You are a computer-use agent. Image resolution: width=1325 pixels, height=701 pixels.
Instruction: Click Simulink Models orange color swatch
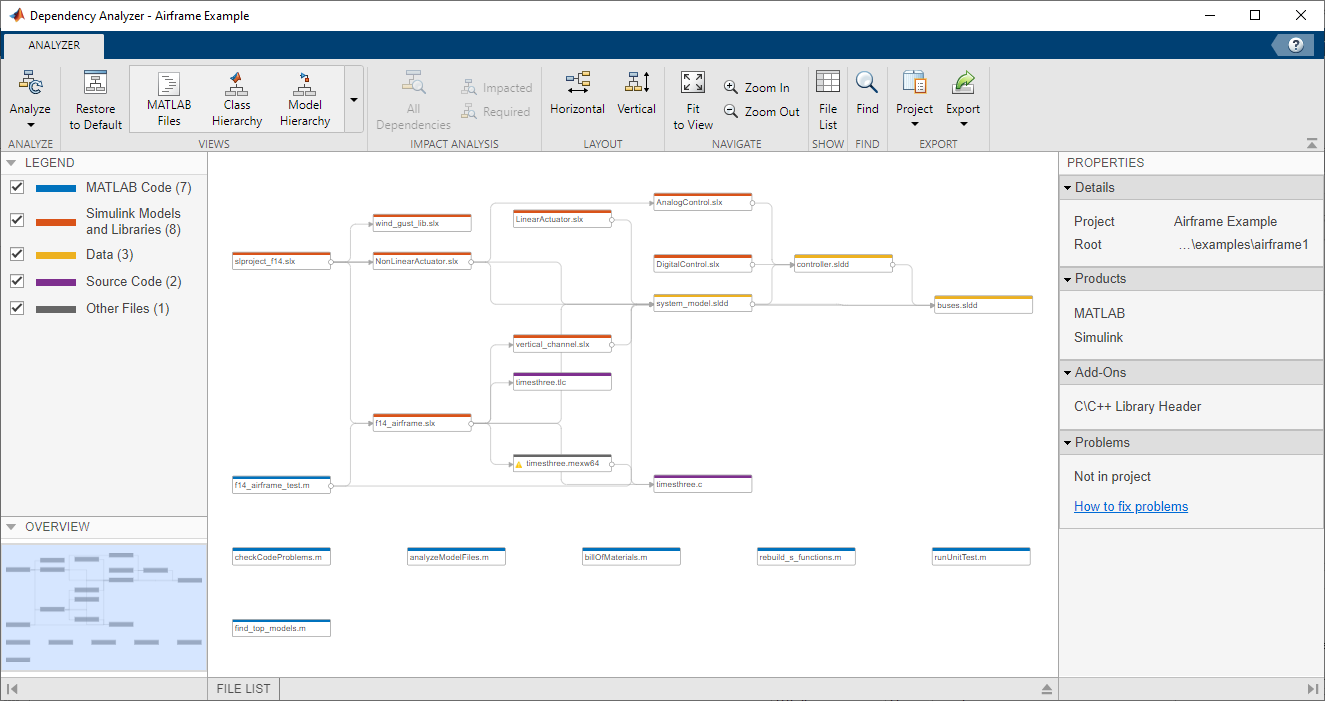pos(56,221)
